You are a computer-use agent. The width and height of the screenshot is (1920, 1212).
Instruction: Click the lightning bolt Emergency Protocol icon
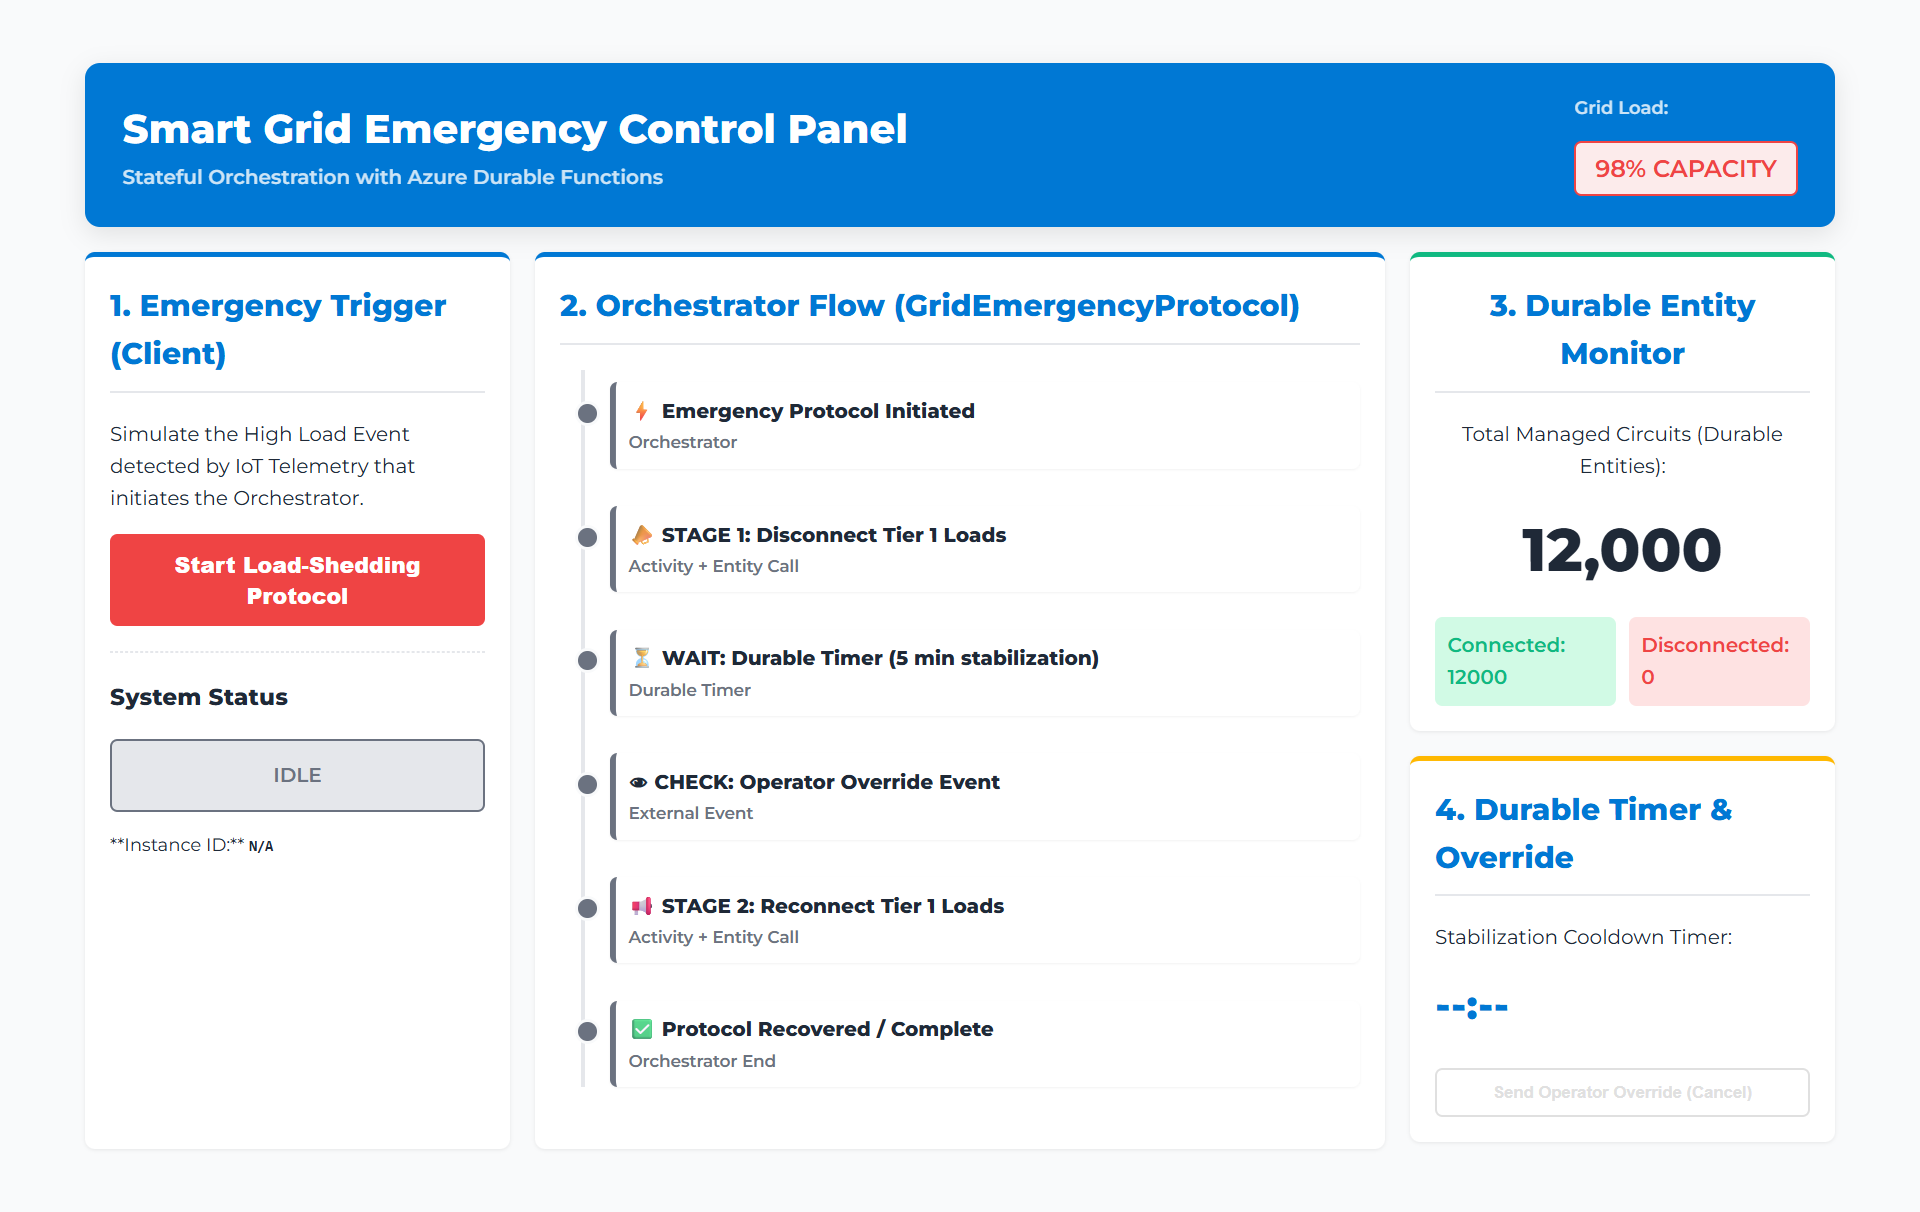[642, 411]
